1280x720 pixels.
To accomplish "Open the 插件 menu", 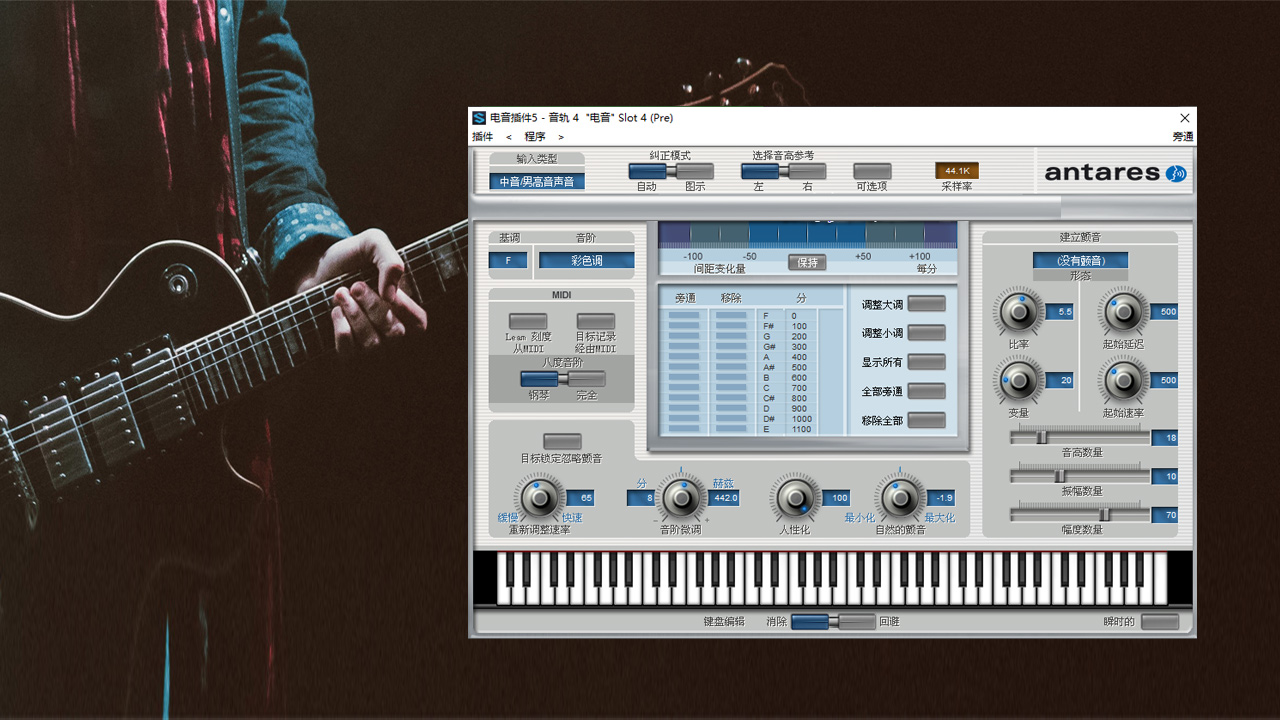I will pyautogui.click(x=482, y=137).
